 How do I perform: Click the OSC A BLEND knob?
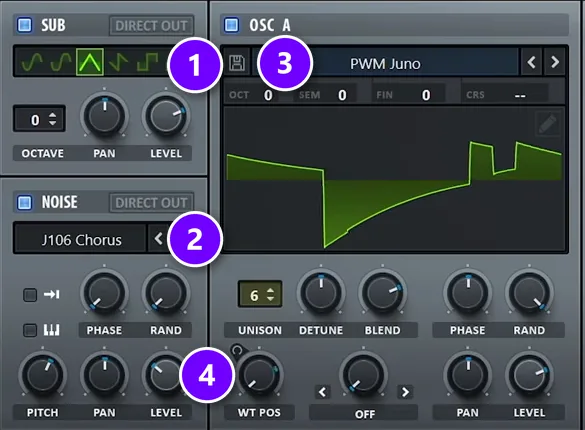click(382, 293)
